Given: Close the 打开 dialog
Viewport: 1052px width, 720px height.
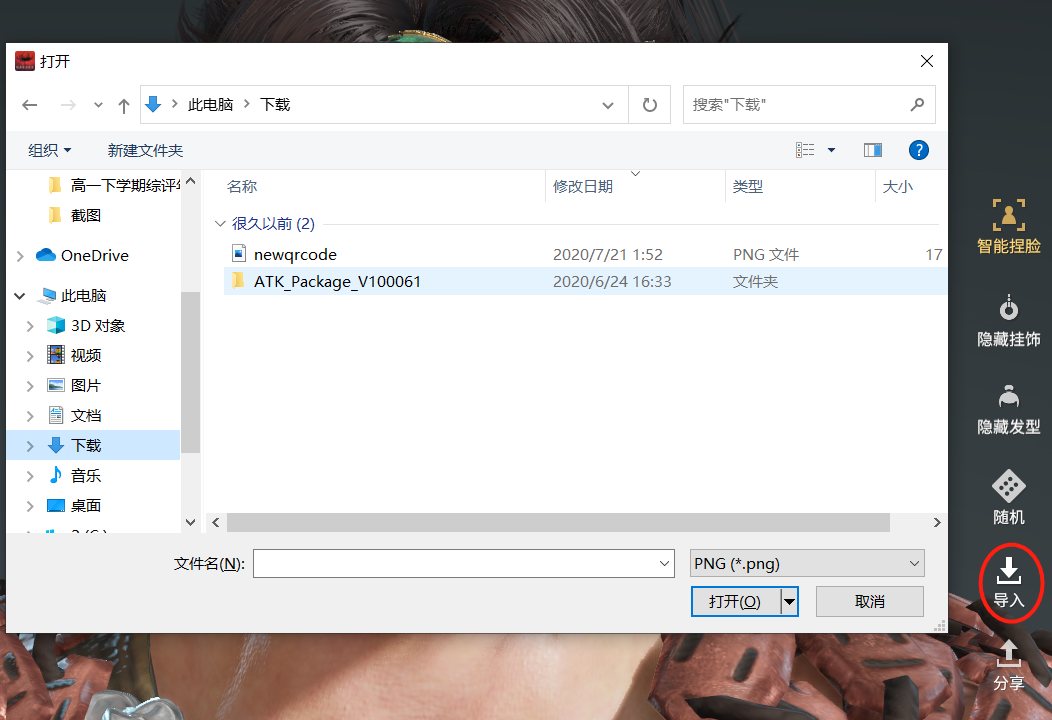Looking at the screenshot, I should pos(927,61).
